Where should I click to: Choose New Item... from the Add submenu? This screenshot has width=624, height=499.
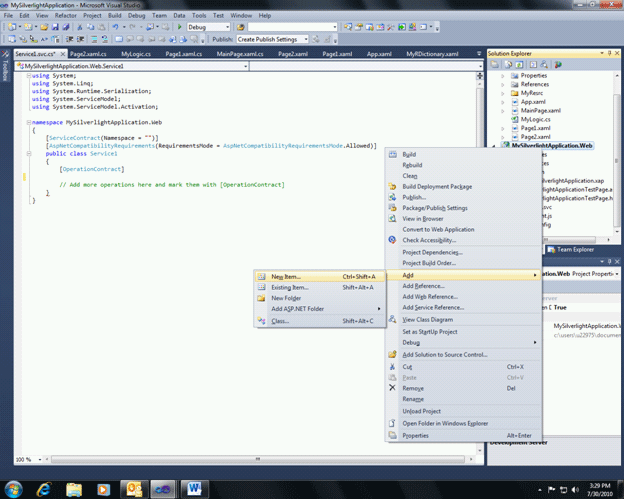pos(286,277)
